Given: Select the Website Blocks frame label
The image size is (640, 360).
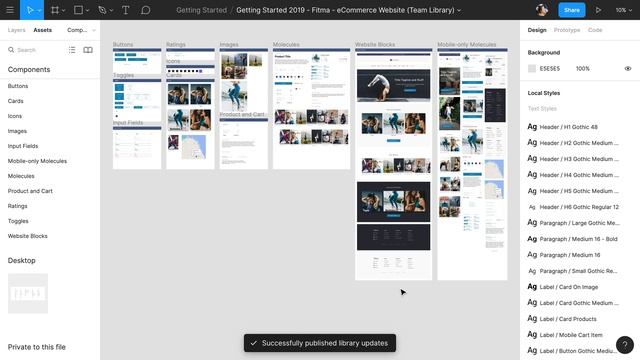Looking at the screenshot, I should click(375, 44).
